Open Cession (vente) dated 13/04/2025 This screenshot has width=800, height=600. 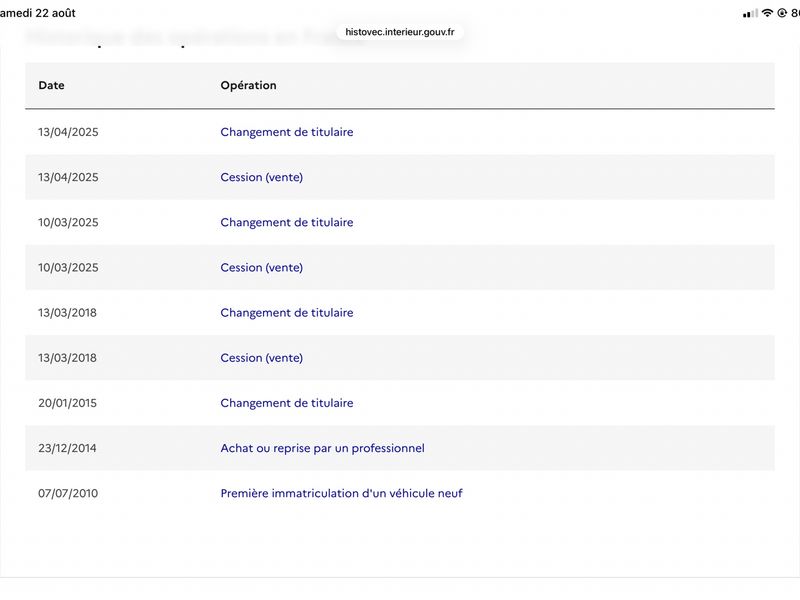(262, 177)
